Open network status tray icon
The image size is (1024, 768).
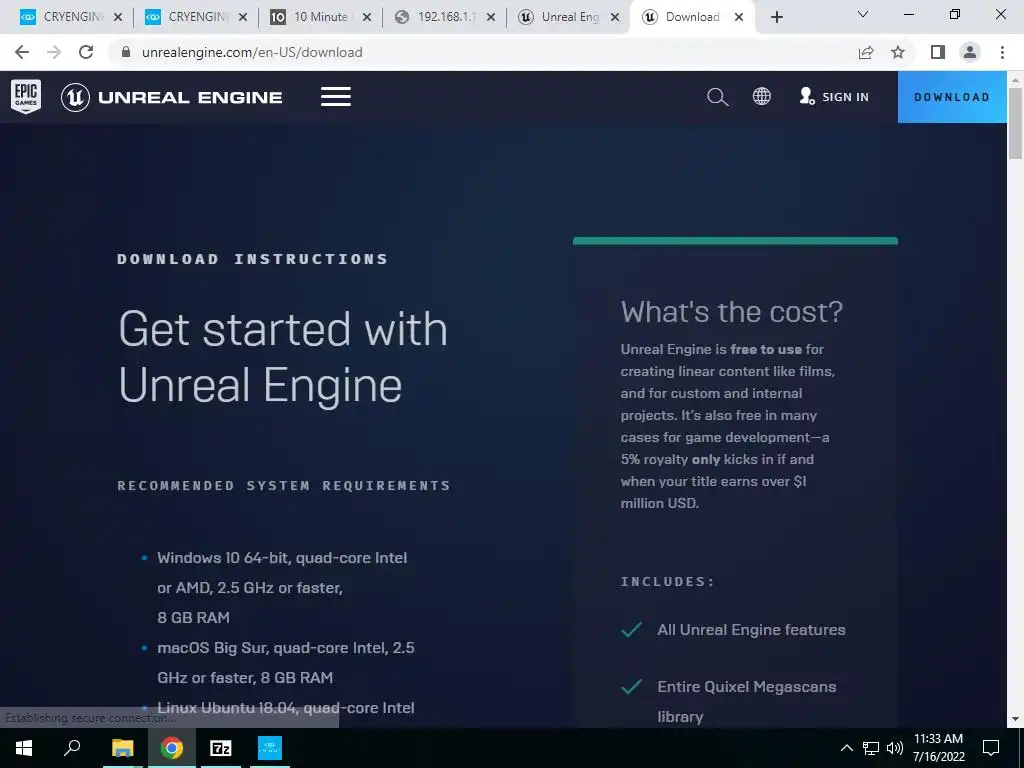pos(871,748)
